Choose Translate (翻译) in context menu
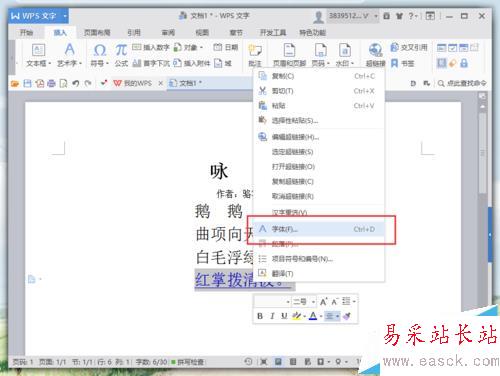Image resolution: width=500 pixels, height=376 pixels. tap(319, 274)
